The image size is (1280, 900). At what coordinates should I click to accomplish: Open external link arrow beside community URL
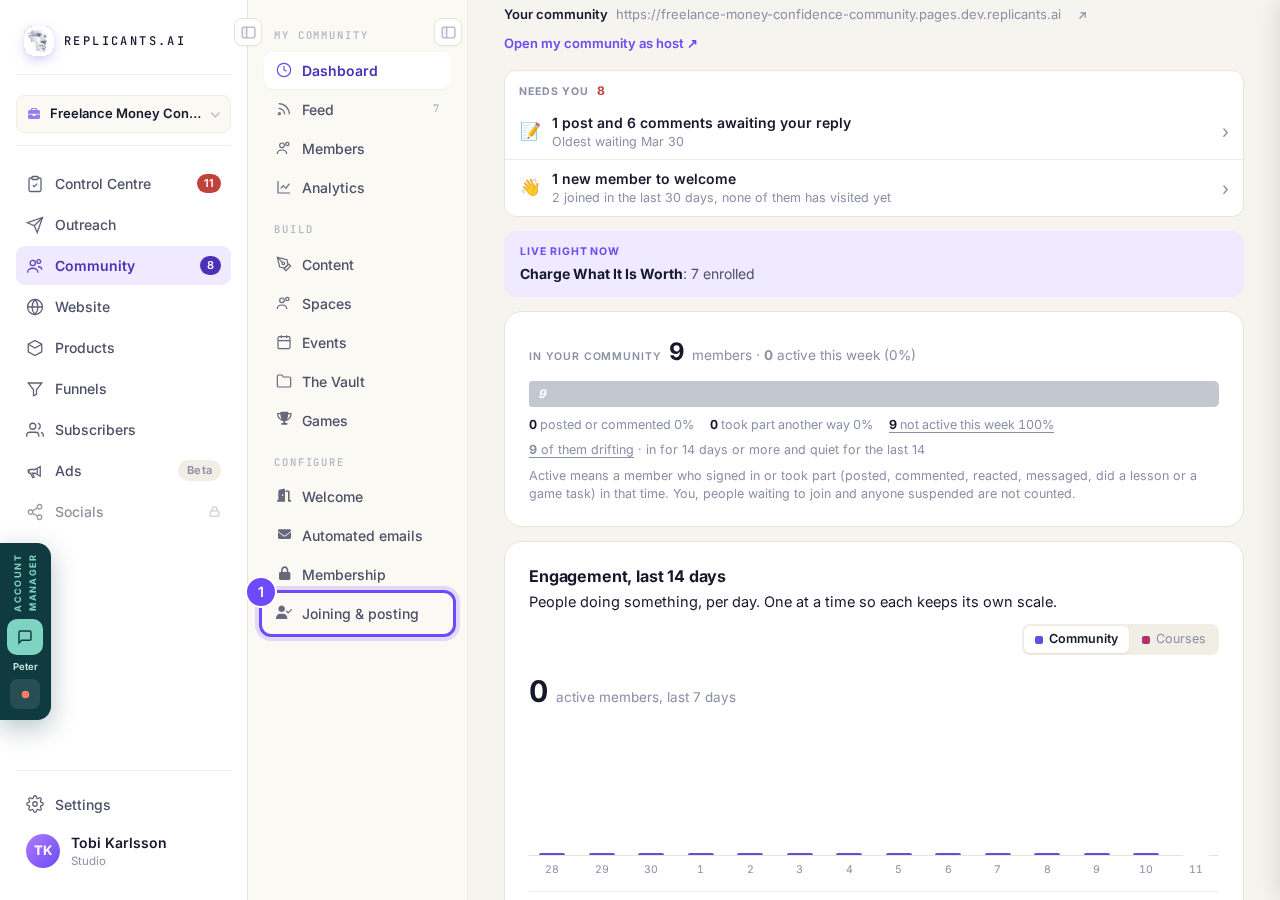[x=1082, y=15]
